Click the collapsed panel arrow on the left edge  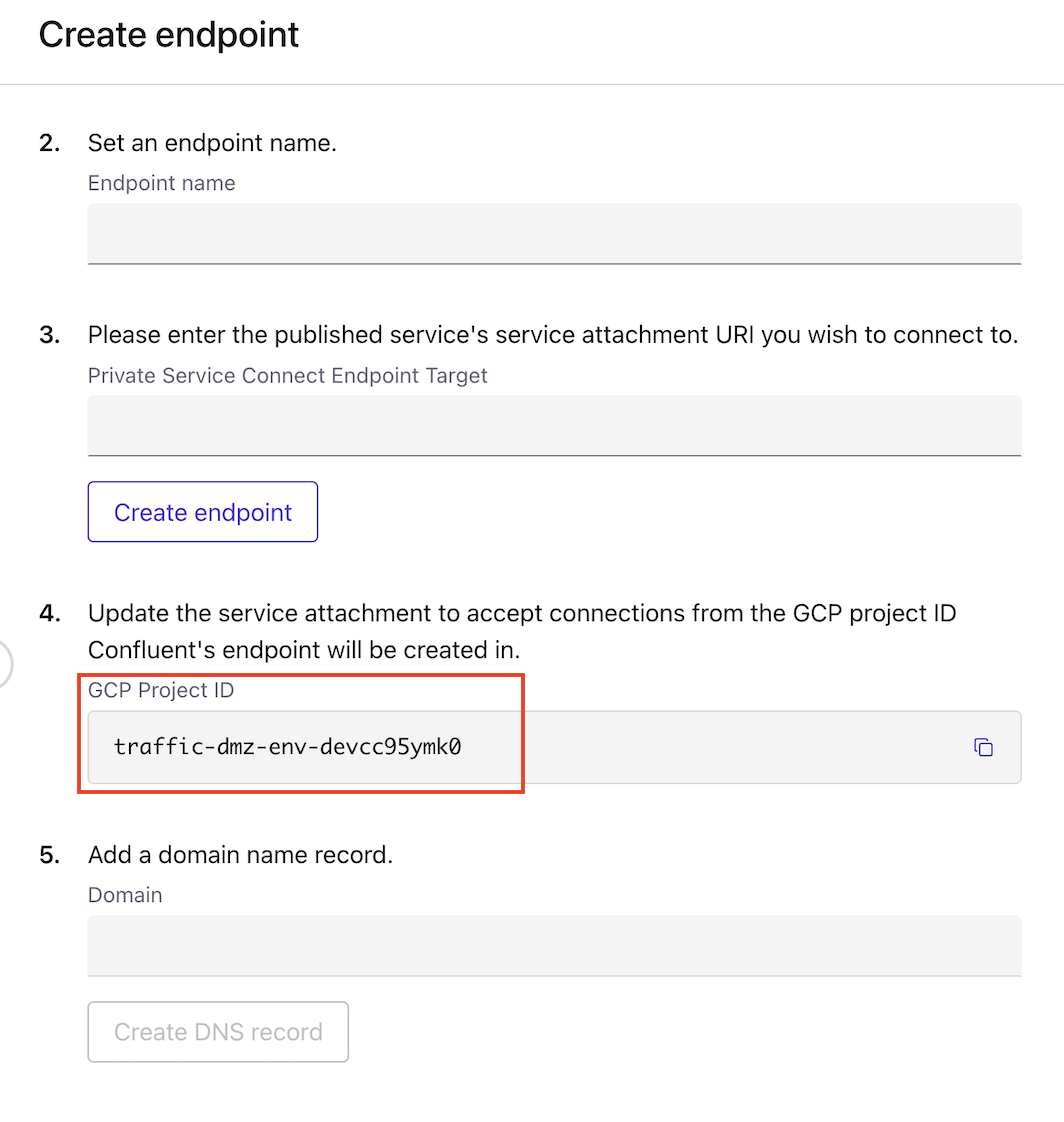pos(4,663)
